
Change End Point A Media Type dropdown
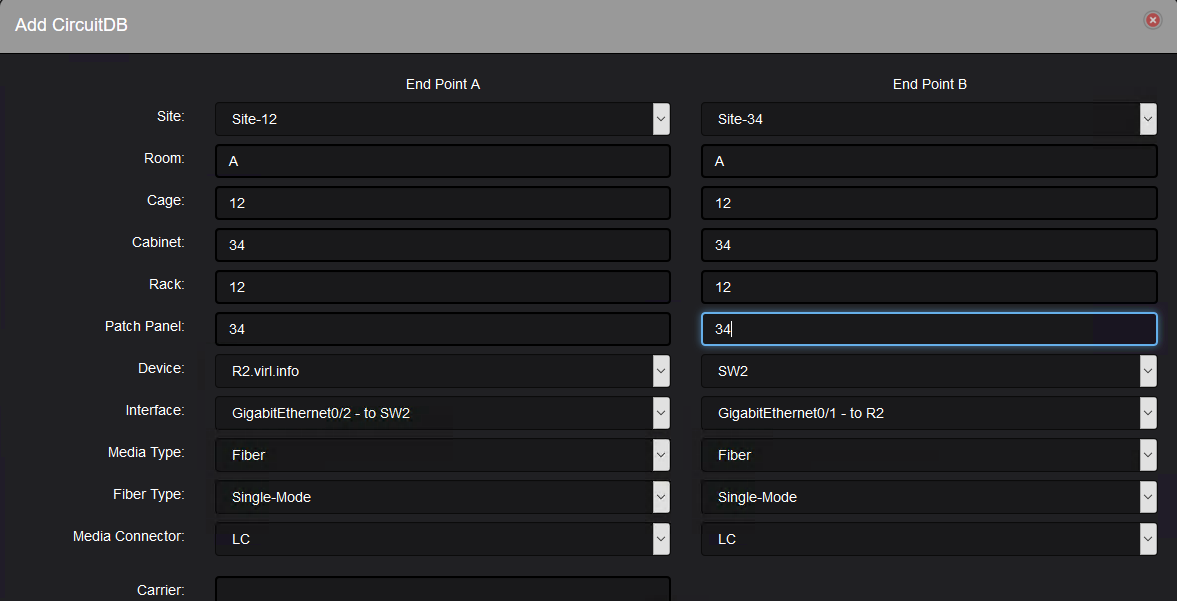click(x=442, y=455)
